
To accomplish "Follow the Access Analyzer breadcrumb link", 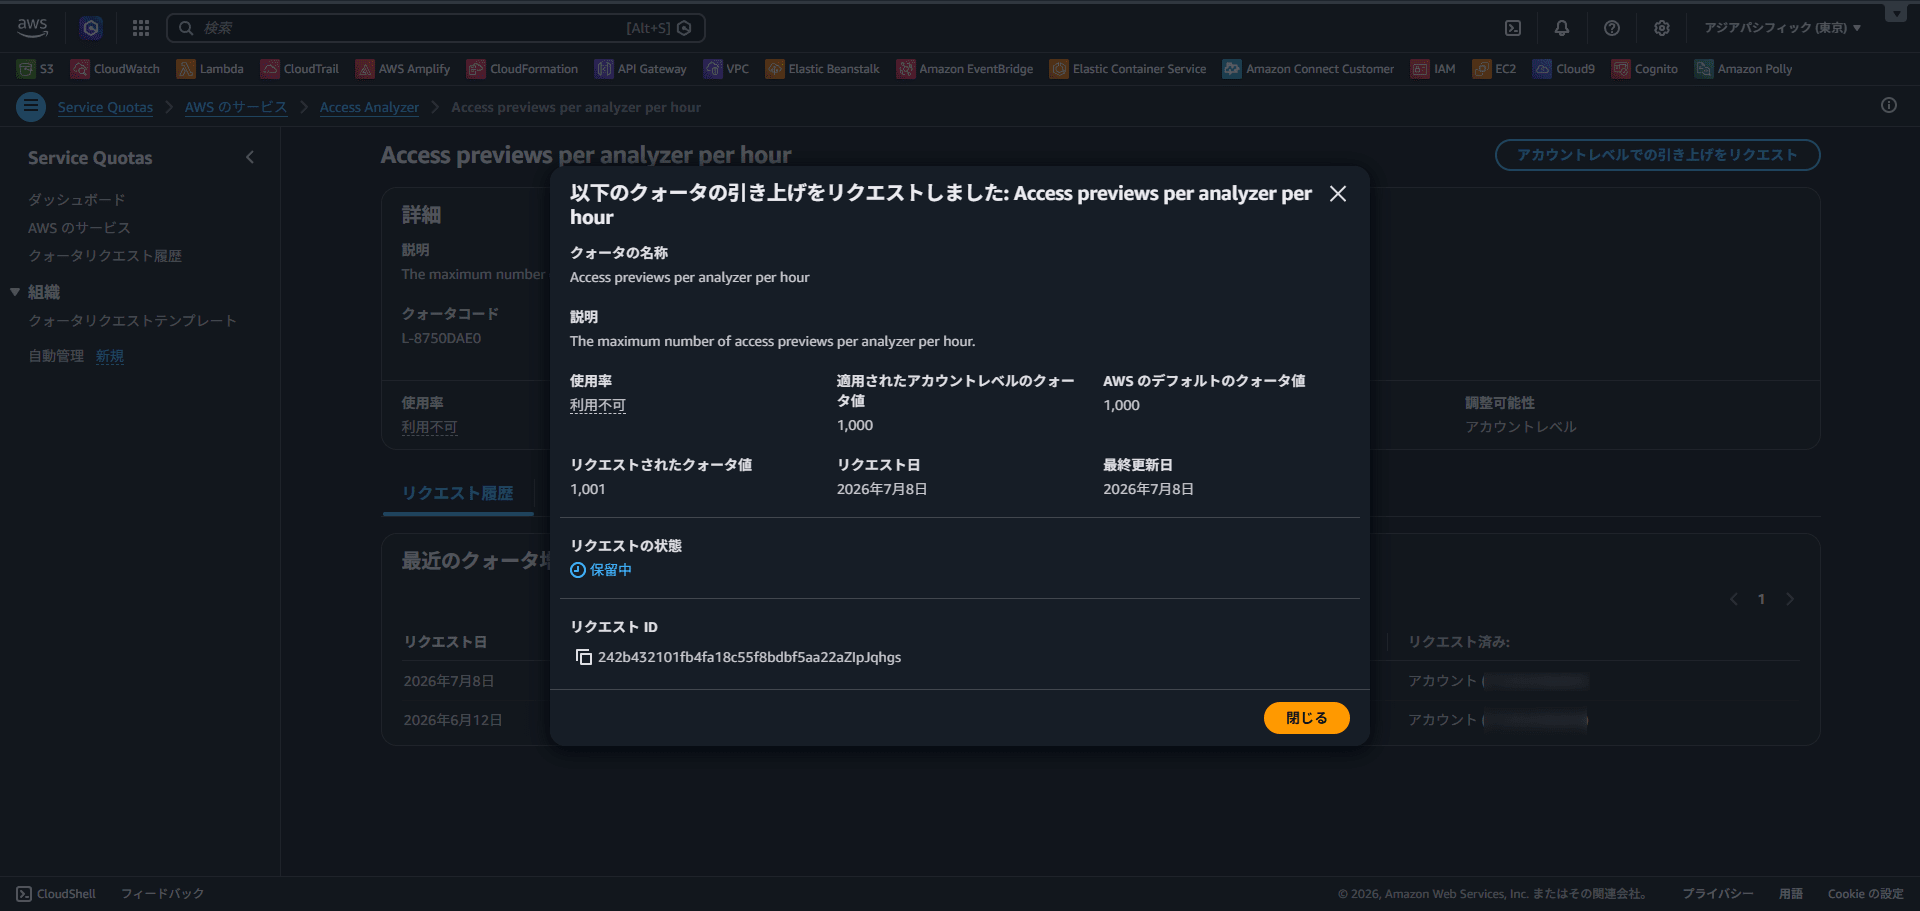I will click(x=369, y=107).
